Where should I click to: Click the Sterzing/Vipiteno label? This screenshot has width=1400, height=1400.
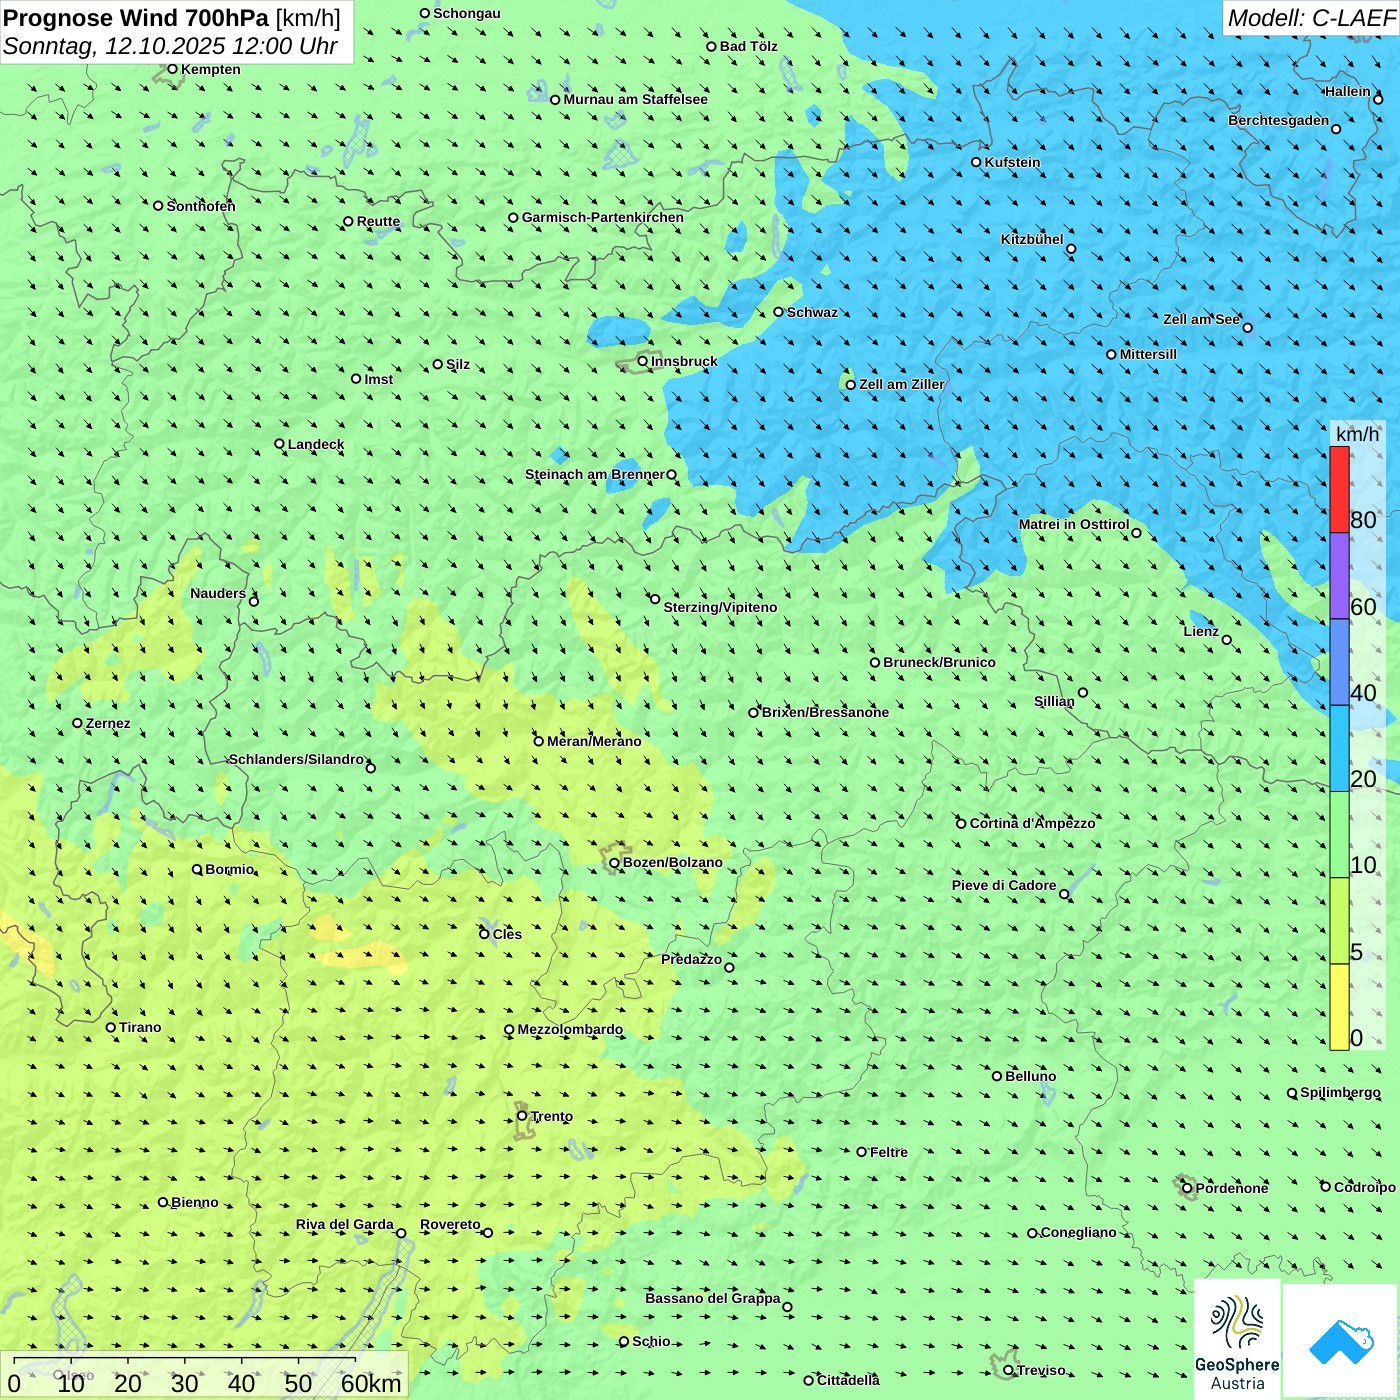point(720,607)
